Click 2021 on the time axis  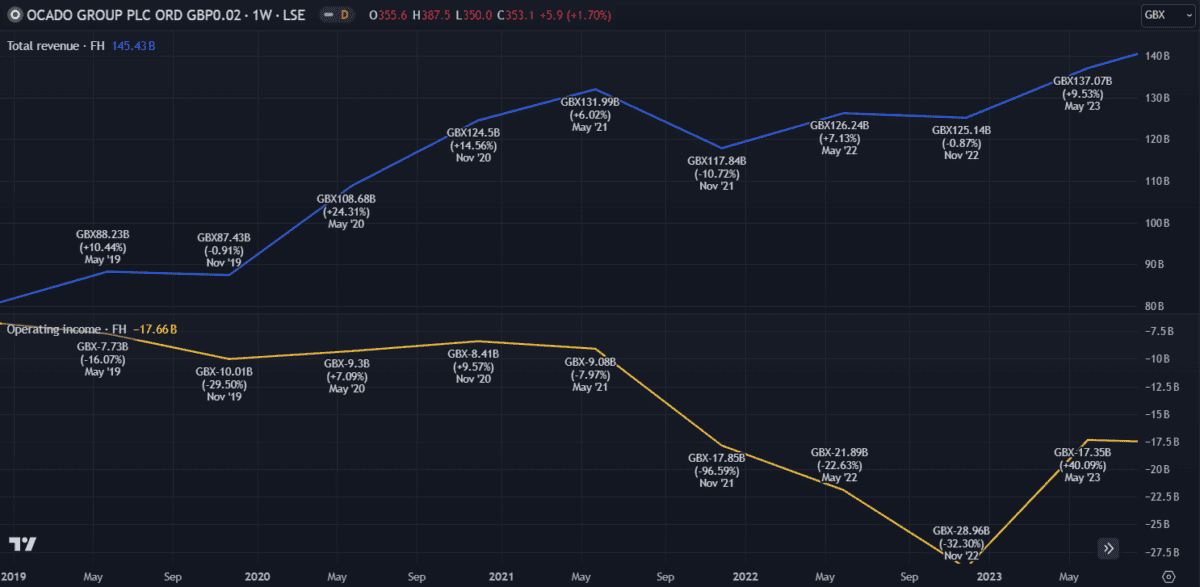click(x=501, y=577)
